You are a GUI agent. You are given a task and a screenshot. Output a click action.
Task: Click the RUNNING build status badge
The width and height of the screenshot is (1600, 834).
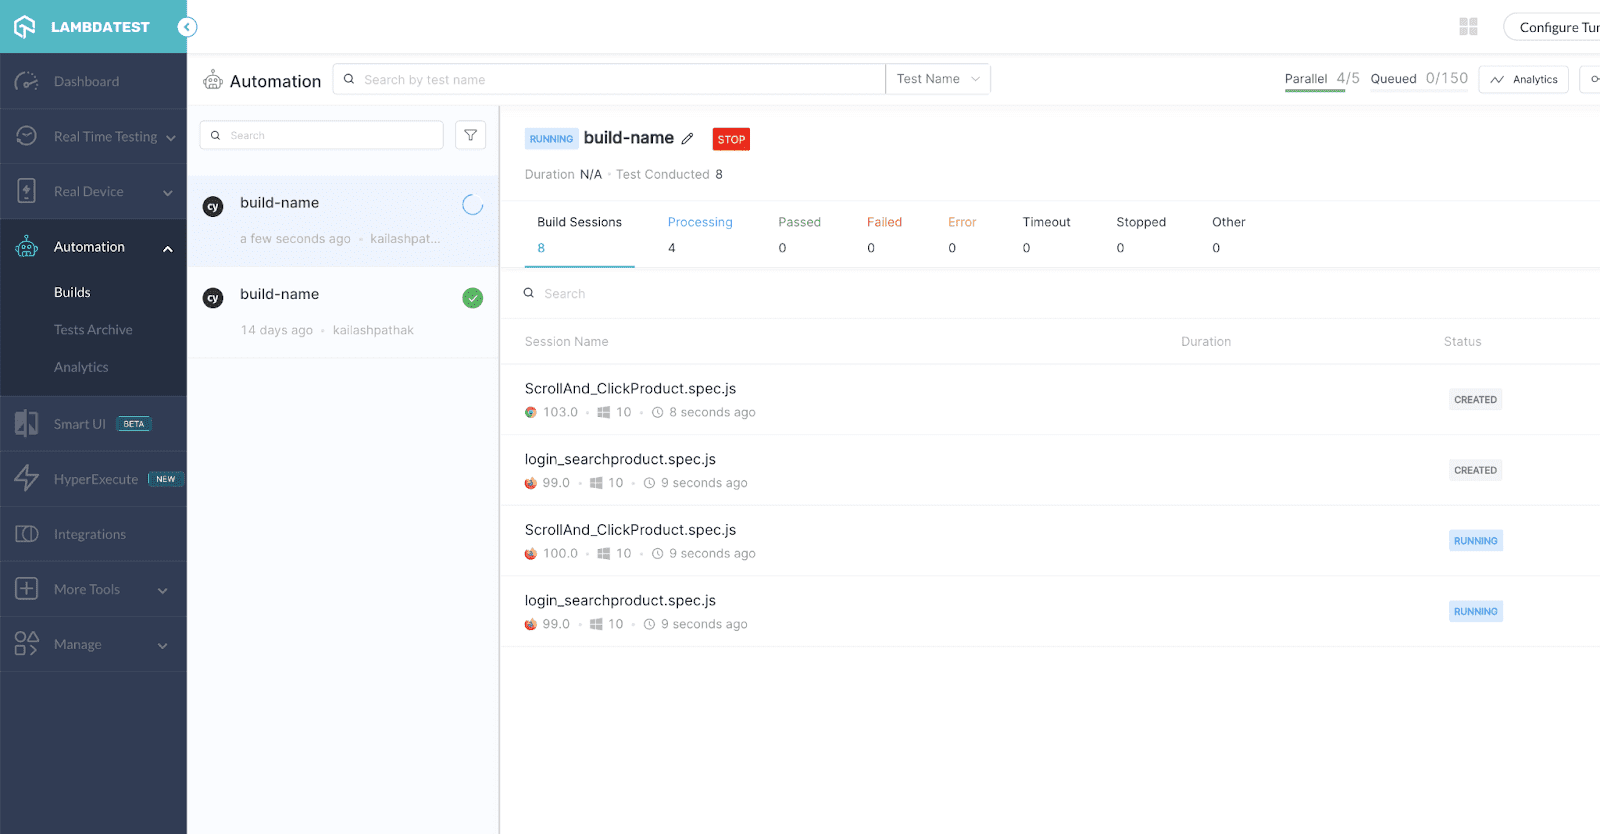(551, 139)
